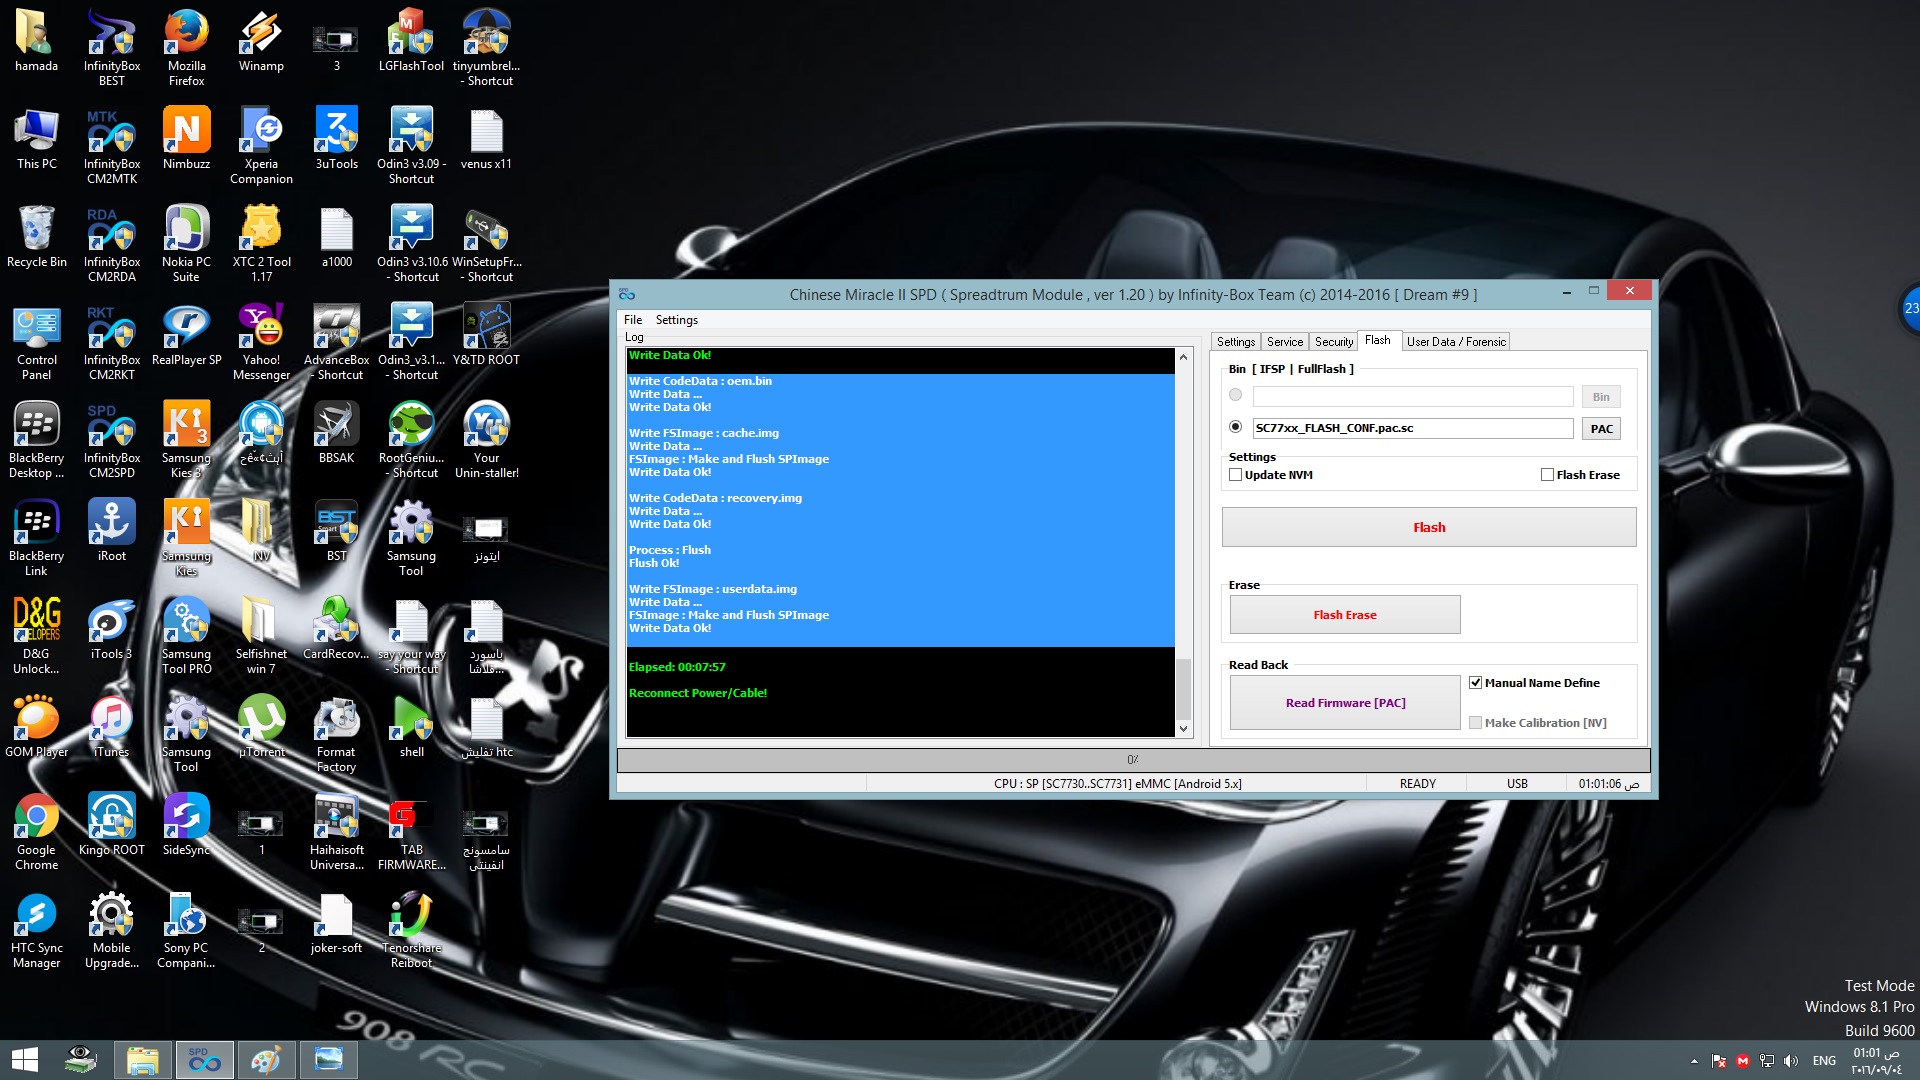This screenshot has width=1920, height=1080.
Task: Open the Mozilla Firefox desktop icon
Action: (x=186, y=47)
